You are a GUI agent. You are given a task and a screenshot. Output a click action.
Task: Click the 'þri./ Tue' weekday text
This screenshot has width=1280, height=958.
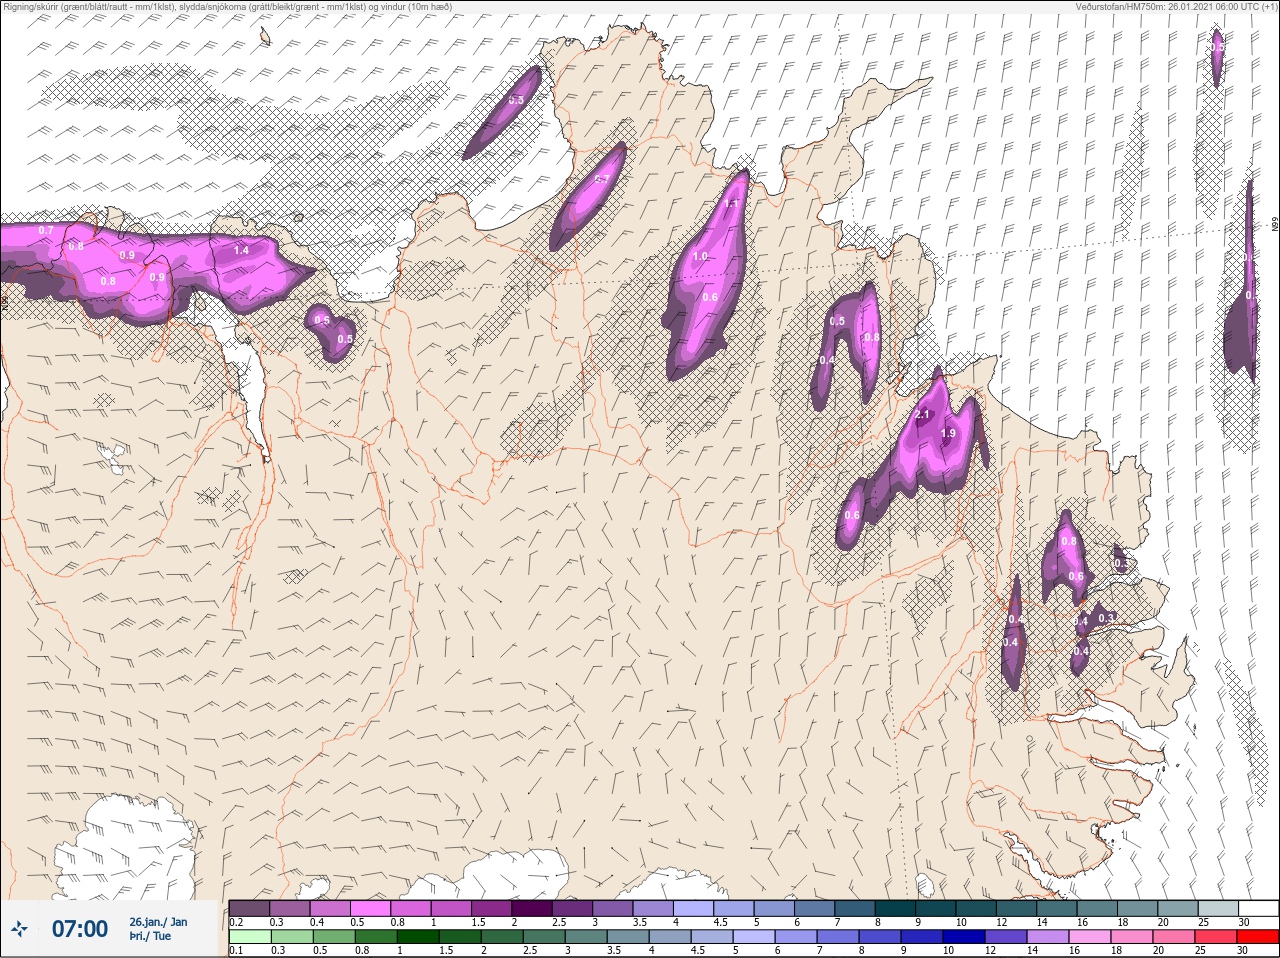150,937
